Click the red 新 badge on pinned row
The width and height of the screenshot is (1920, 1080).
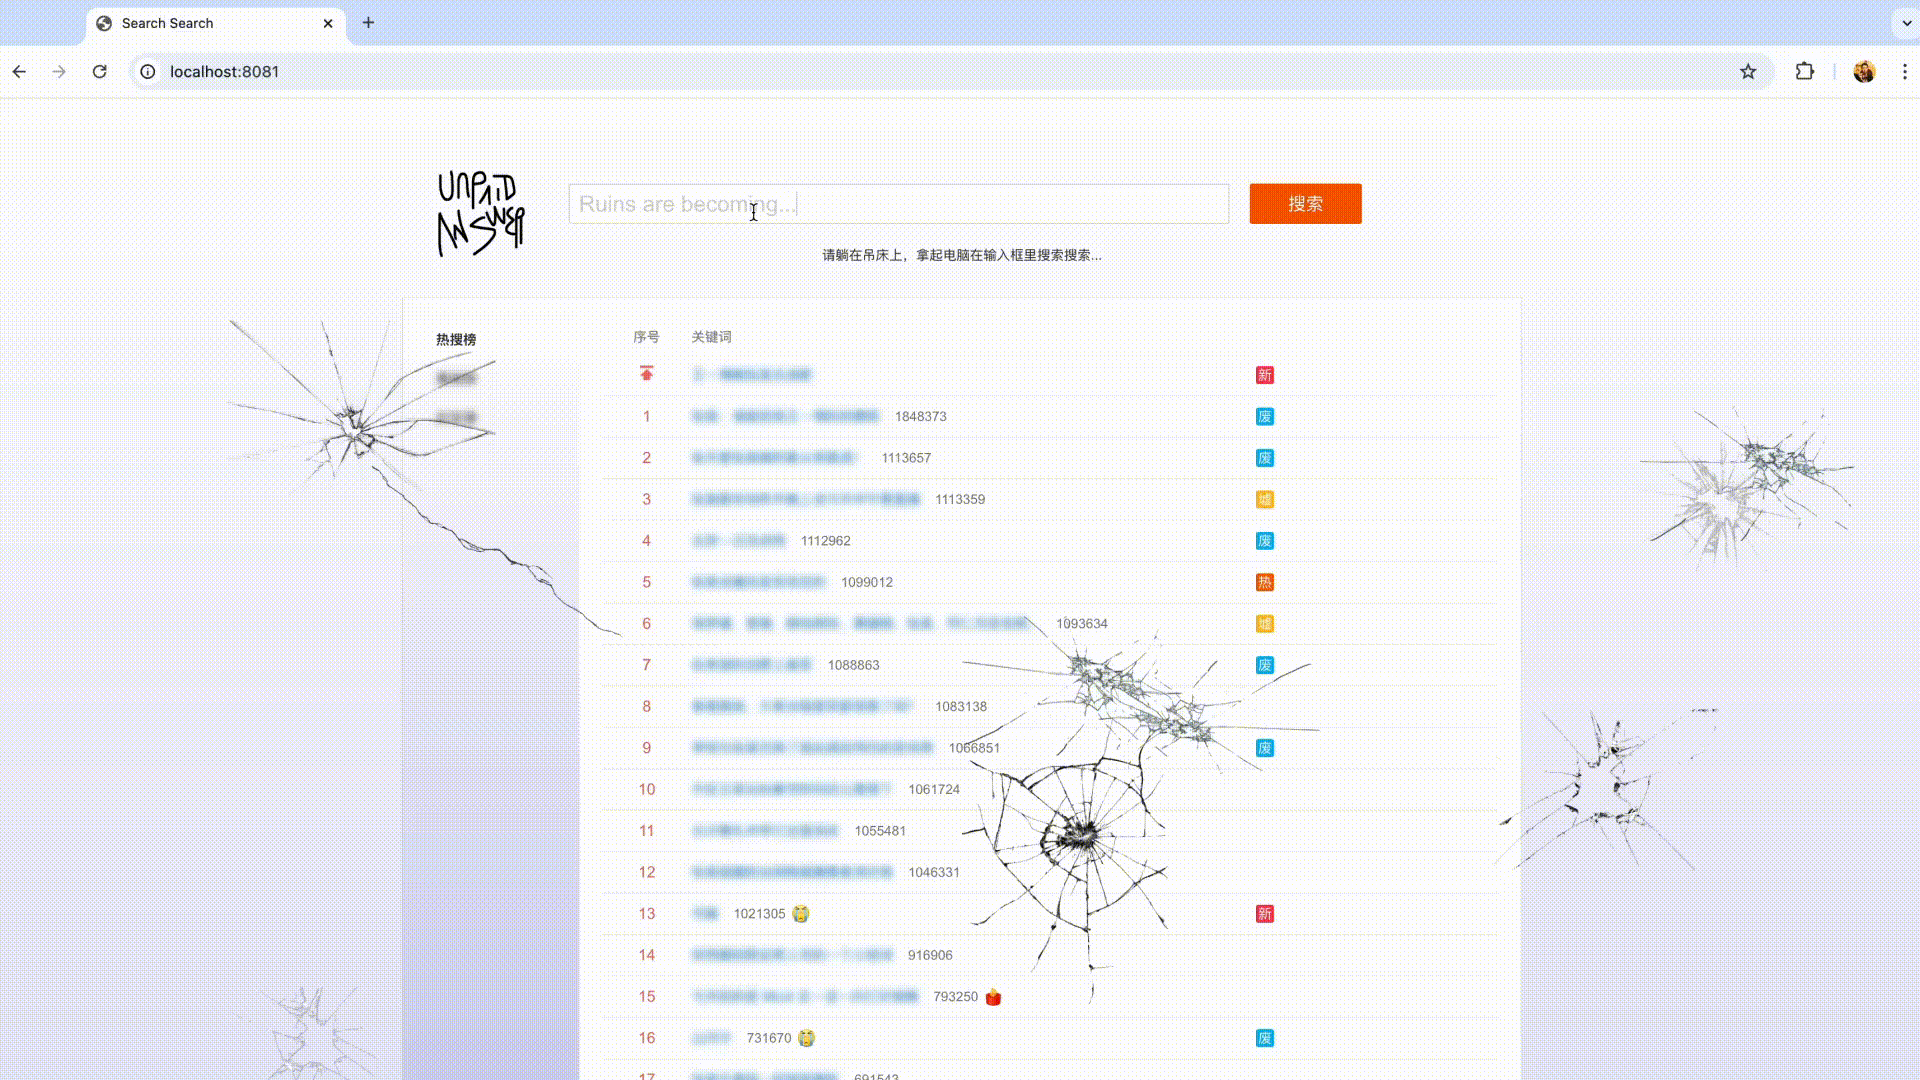pos(1264,375)
